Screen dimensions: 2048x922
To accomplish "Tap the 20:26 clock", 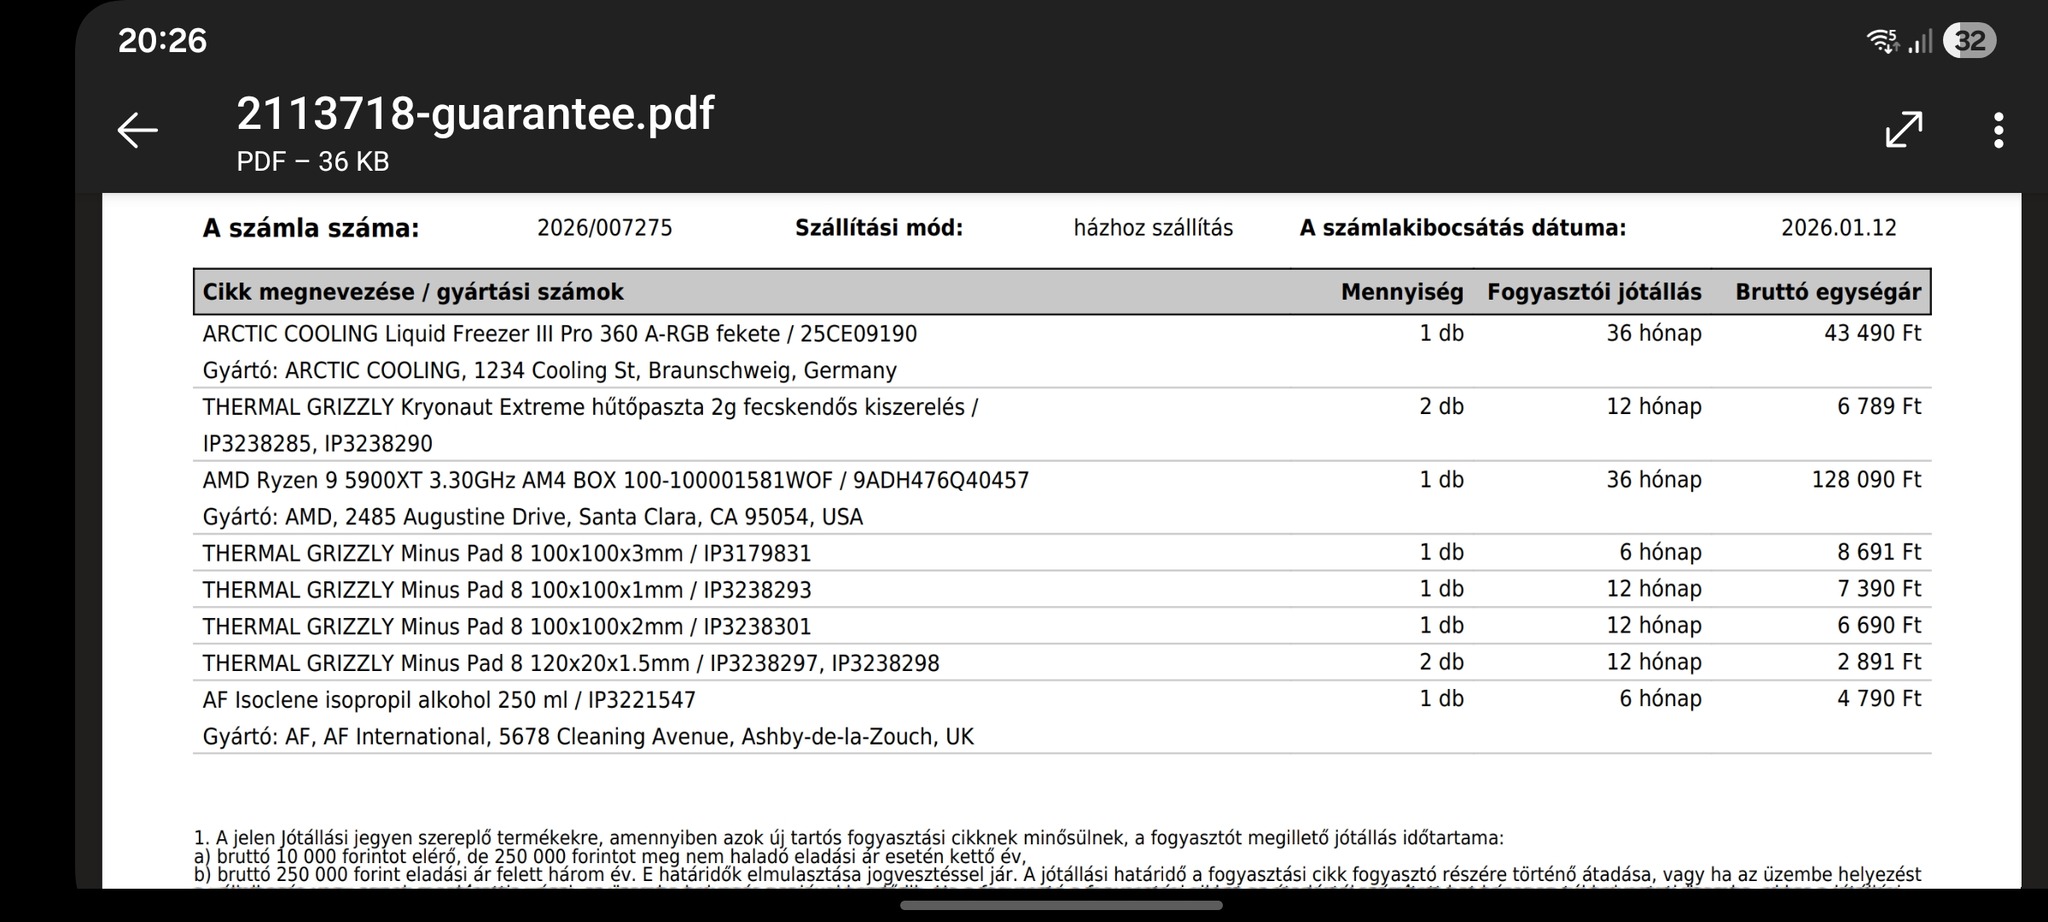I will (162, 40).
